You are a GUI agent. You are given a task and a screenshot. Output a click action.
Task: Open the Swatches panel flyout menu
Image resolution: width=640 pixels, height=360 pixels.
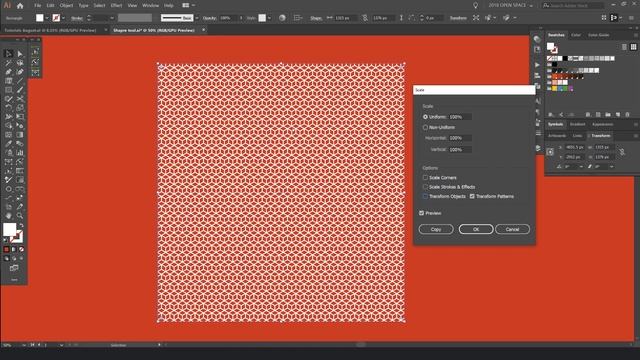(636, 35)
